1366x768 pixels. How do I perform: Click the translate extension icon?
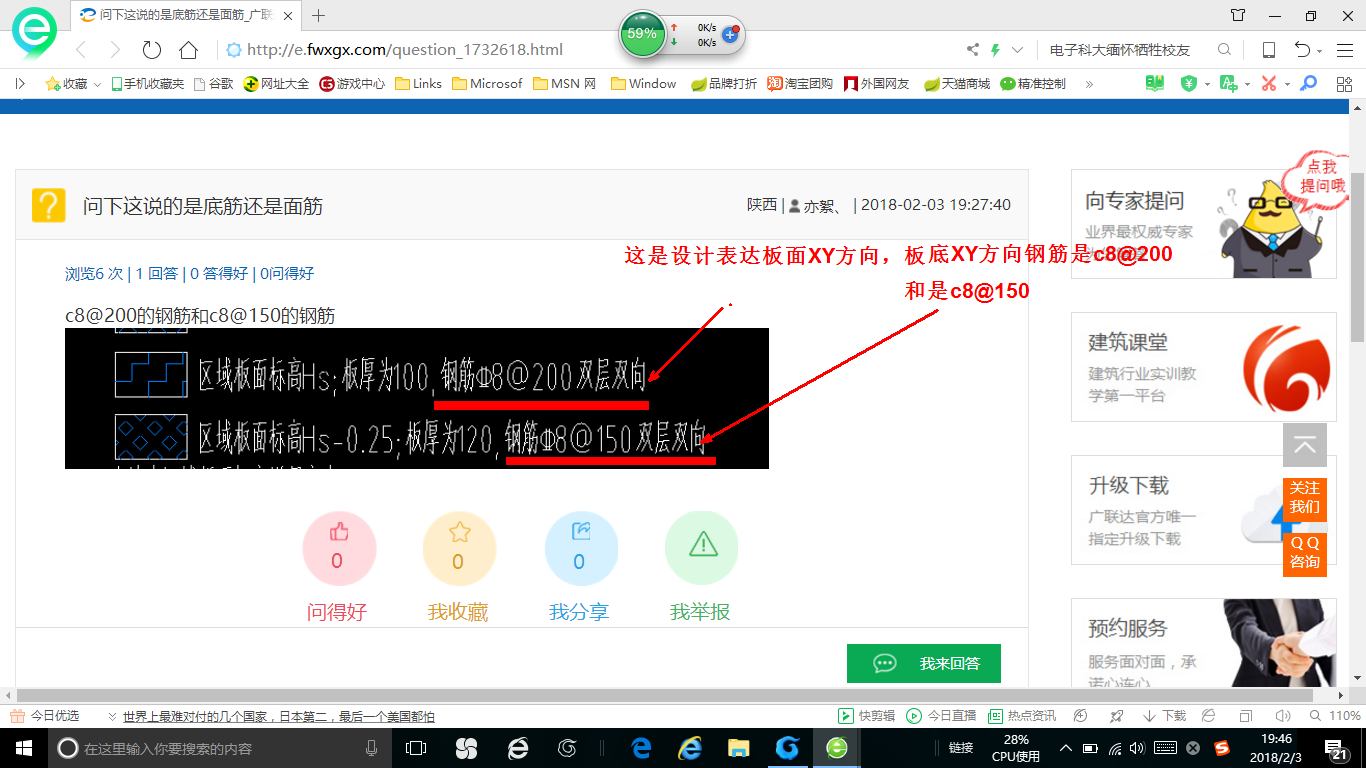[1229, 84]
